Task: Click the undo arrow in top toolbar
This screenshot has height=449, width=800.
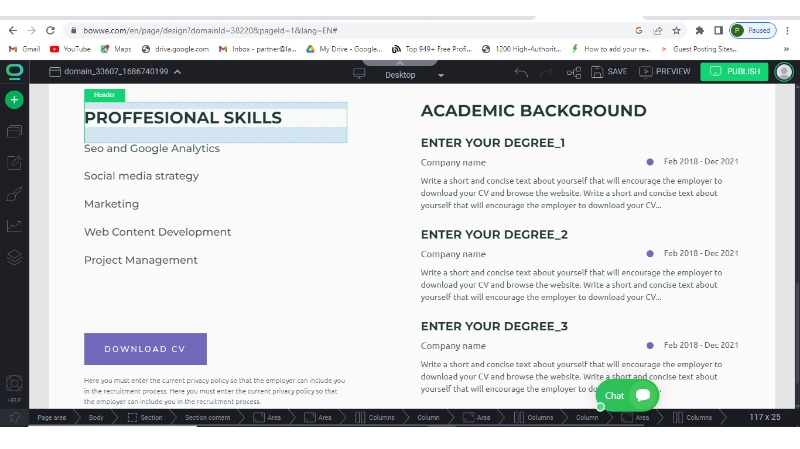Action: point(521,72)
